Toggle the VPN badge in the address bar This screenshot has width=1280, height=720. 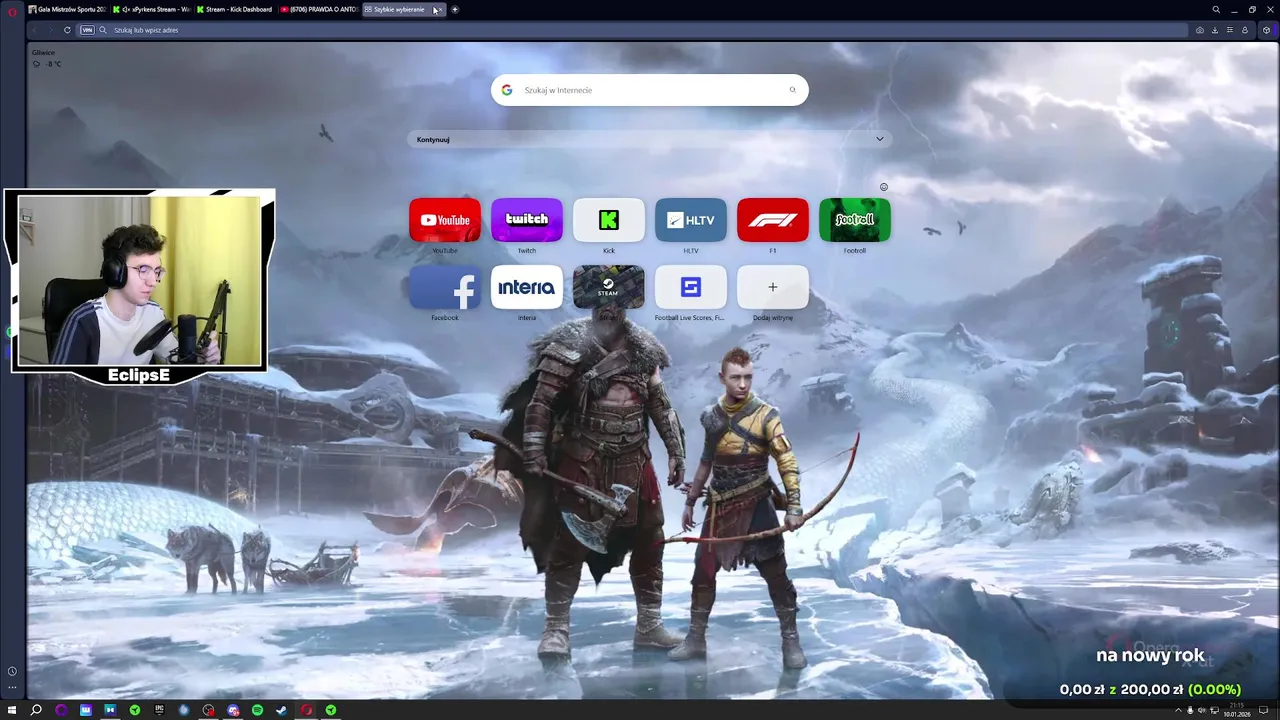pos(87,30)
